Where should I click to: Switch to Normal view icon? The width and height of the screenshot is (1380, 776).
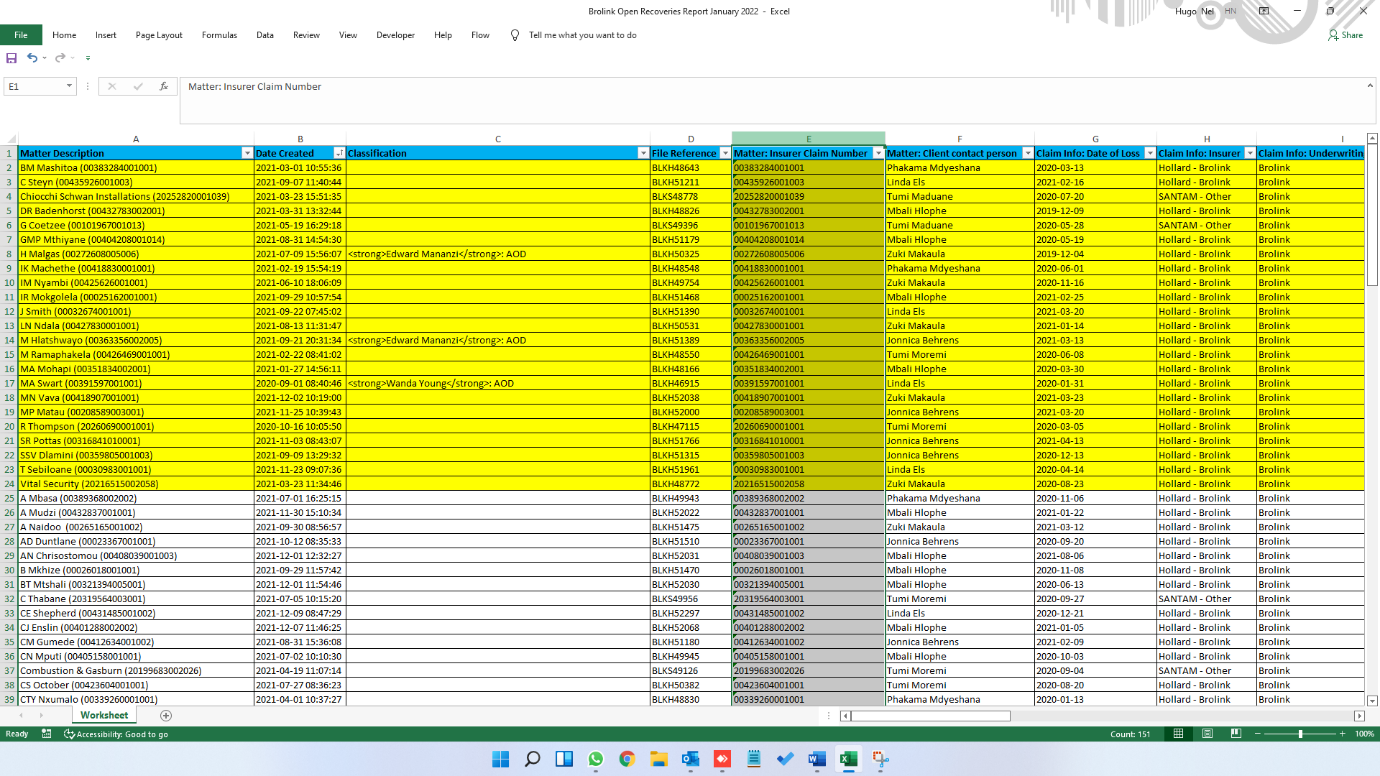[x=1178, y=734]
